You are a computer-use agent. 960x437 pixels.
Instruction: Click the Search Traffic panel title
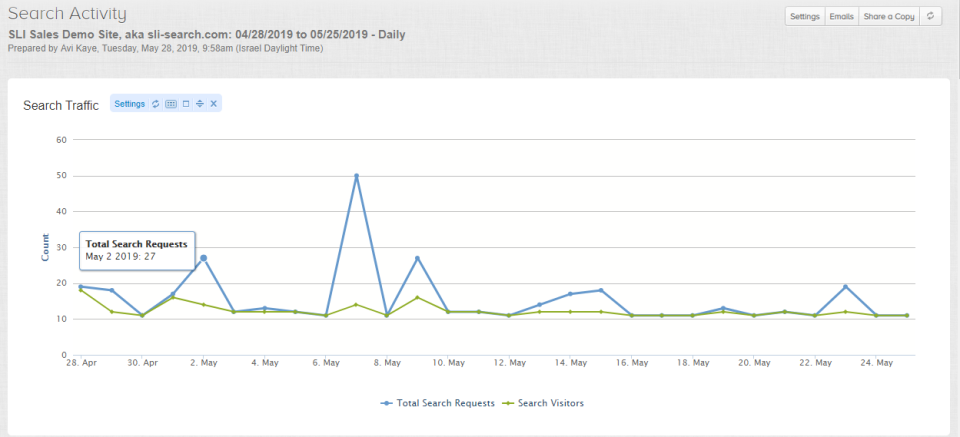pyautogui.click(x=61, y=105)
